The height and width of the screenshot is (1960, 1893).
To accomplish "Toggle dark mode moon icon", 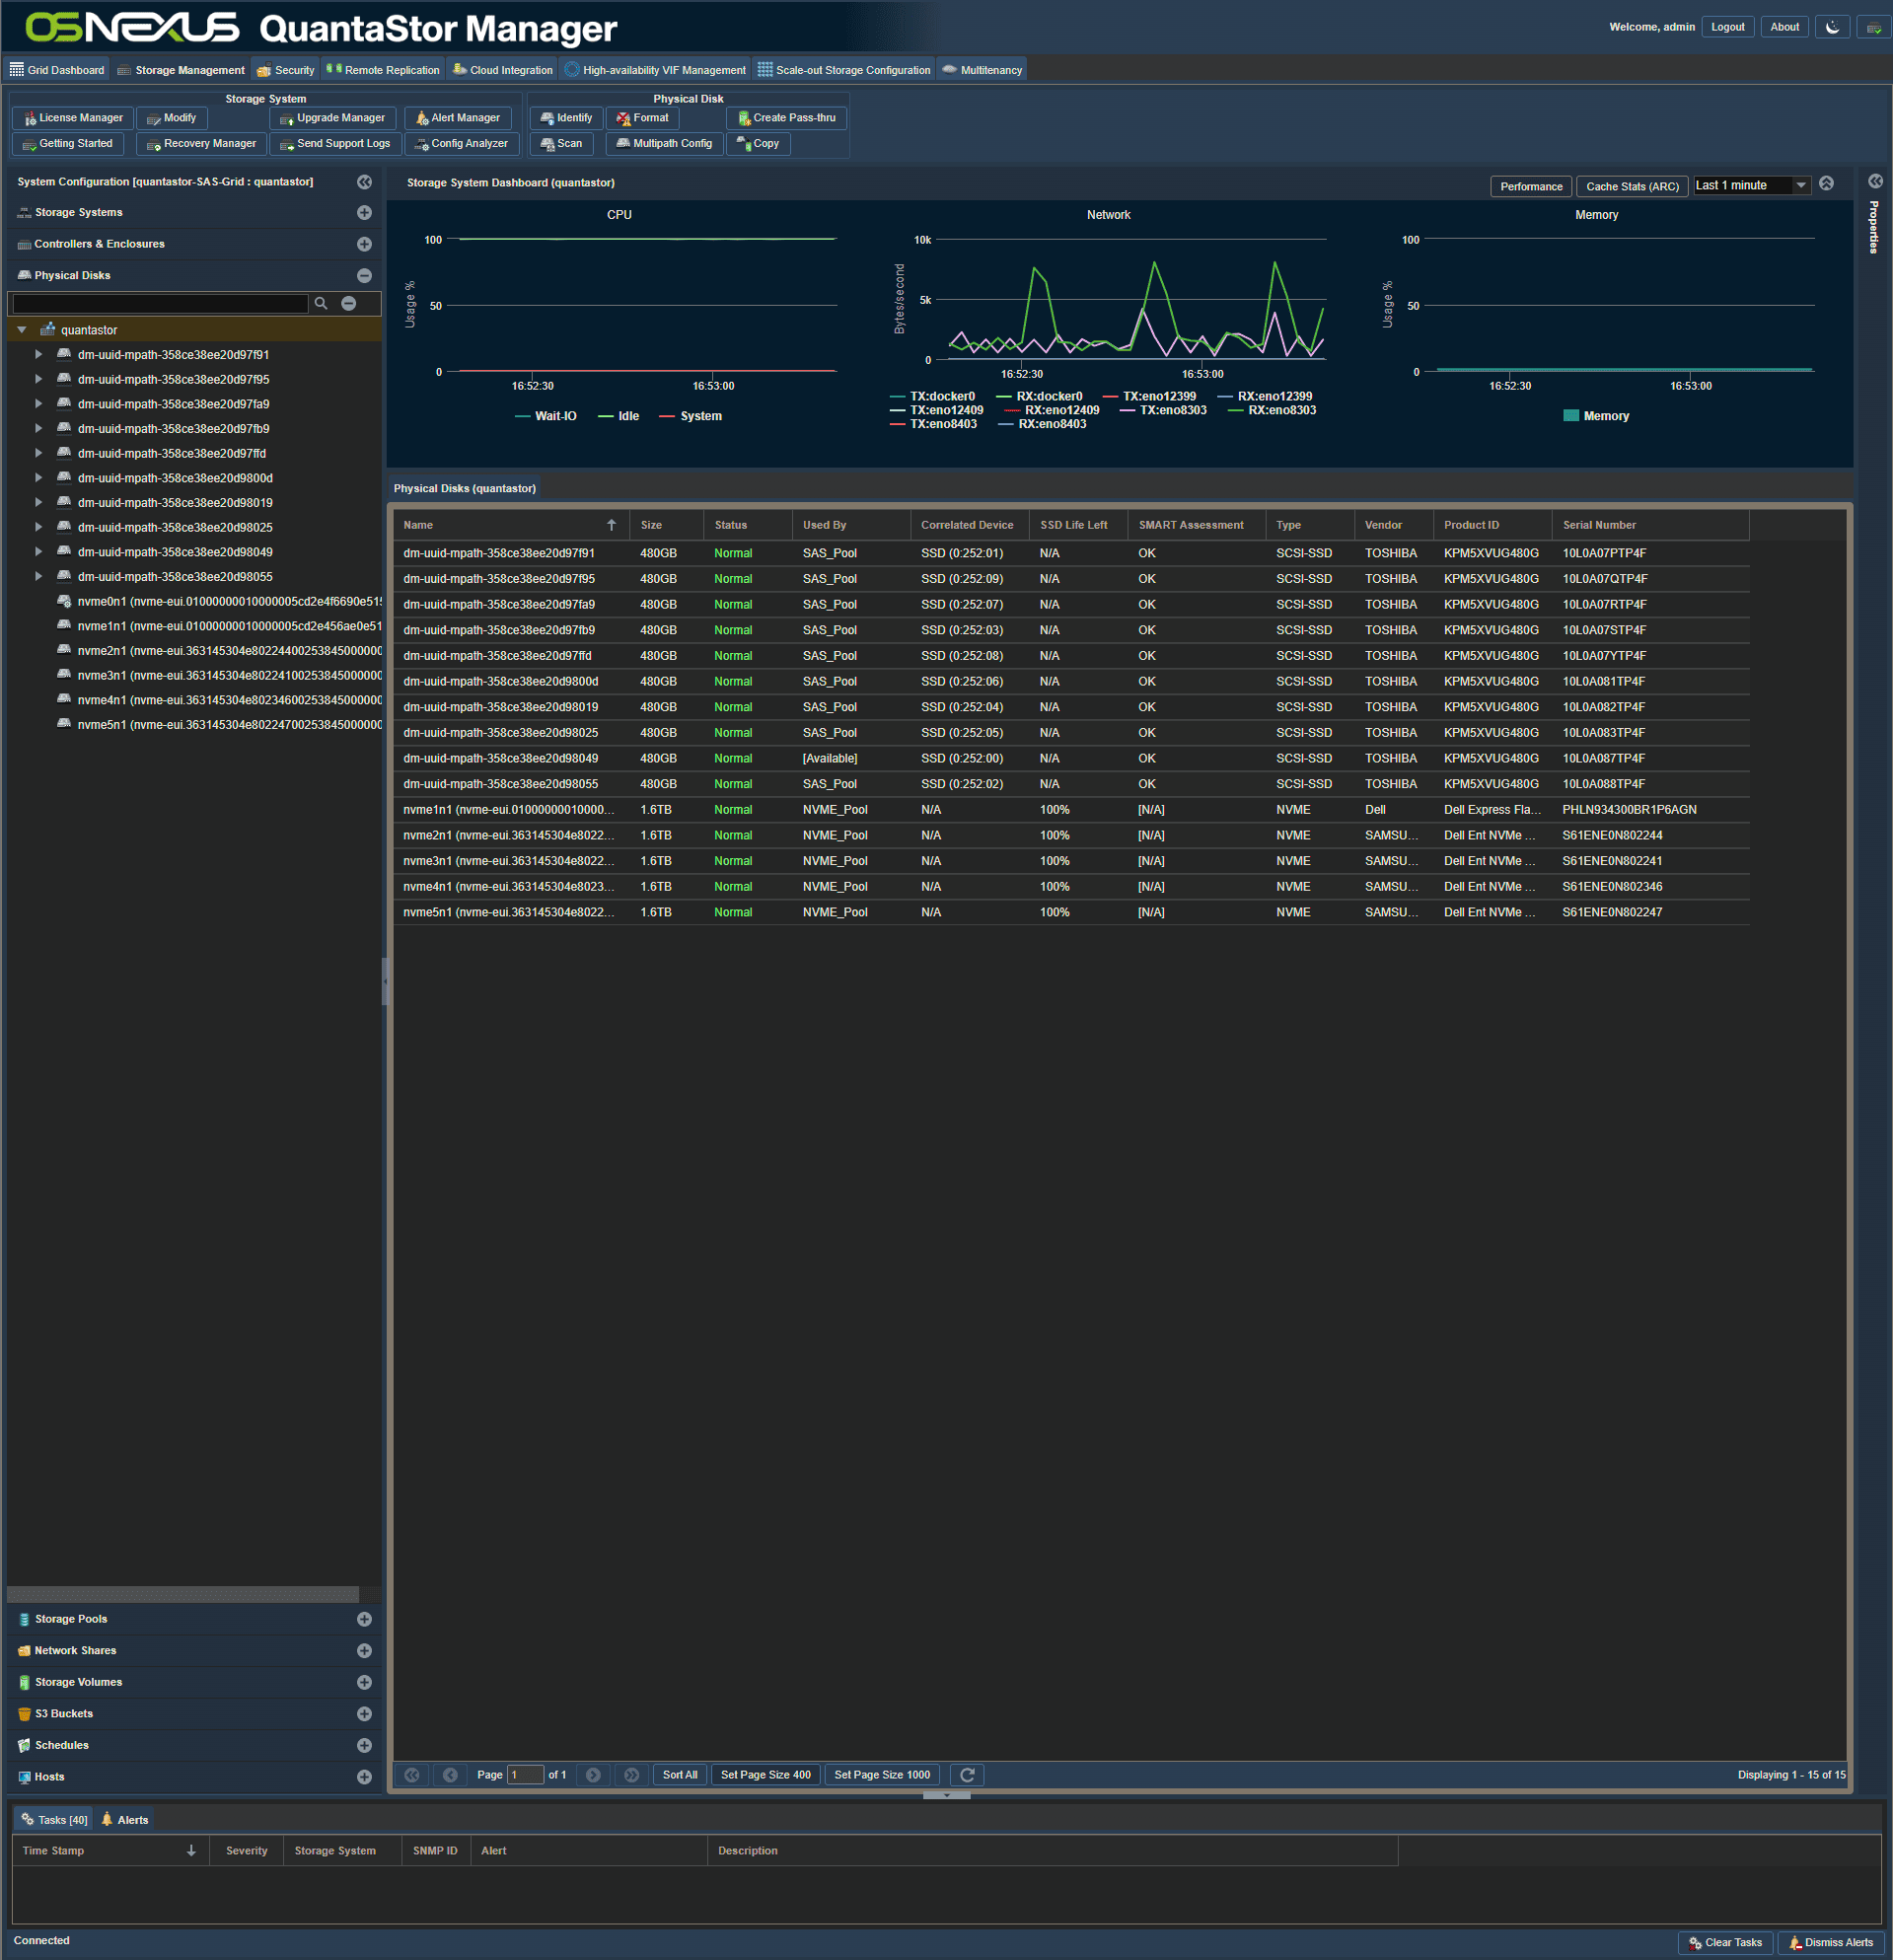I will pyautogui.click(x=1832, y=27).
